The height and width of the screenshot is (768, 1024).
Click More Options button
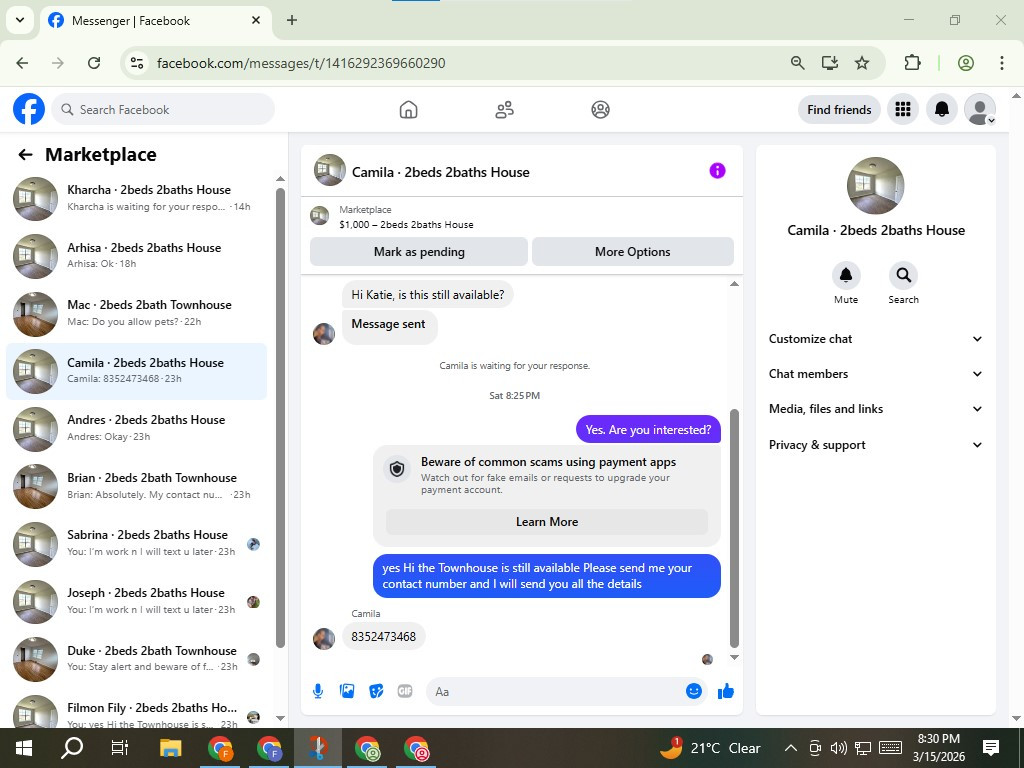click(633, 251)
